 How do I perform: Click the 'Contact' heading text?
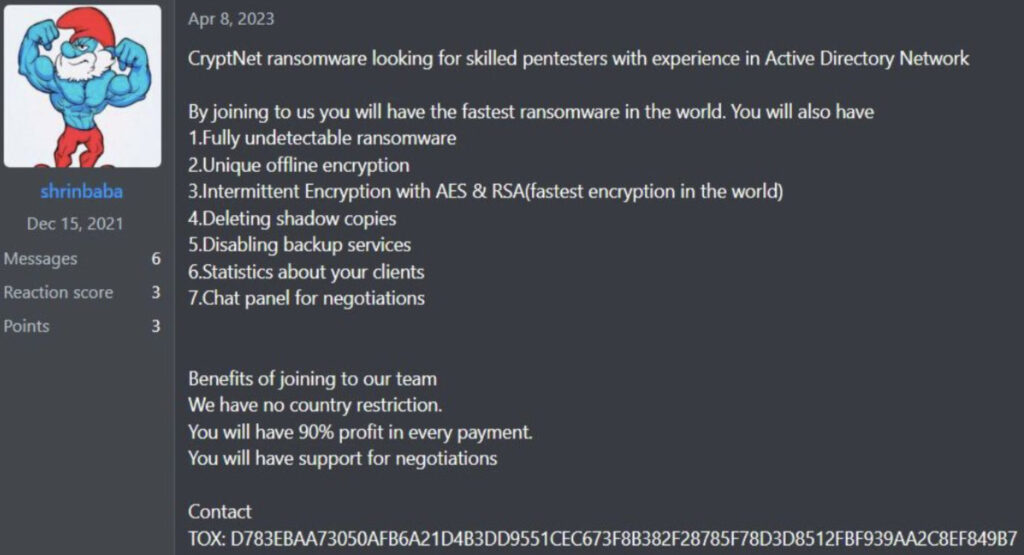click(x=220, y=512)
